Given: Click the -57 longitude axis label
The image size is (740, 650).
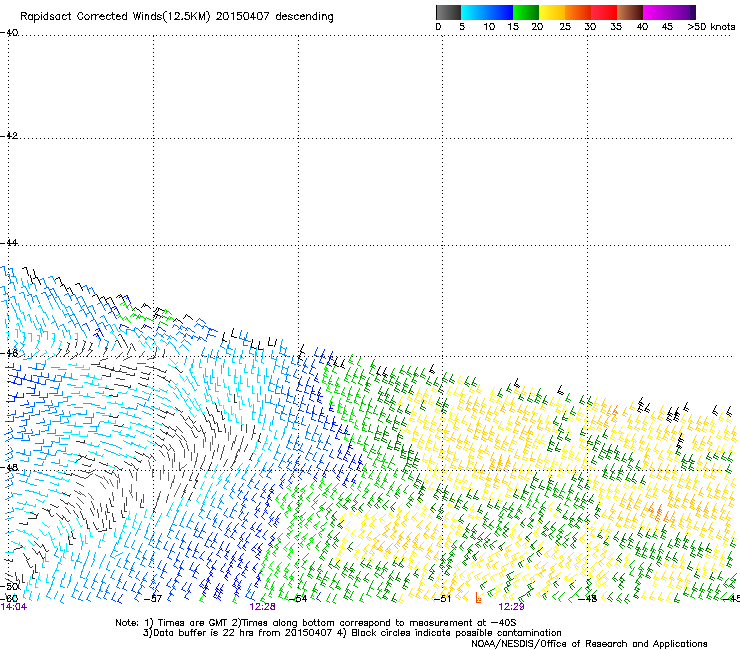Looking at the screenshot, I should point(153,599).
